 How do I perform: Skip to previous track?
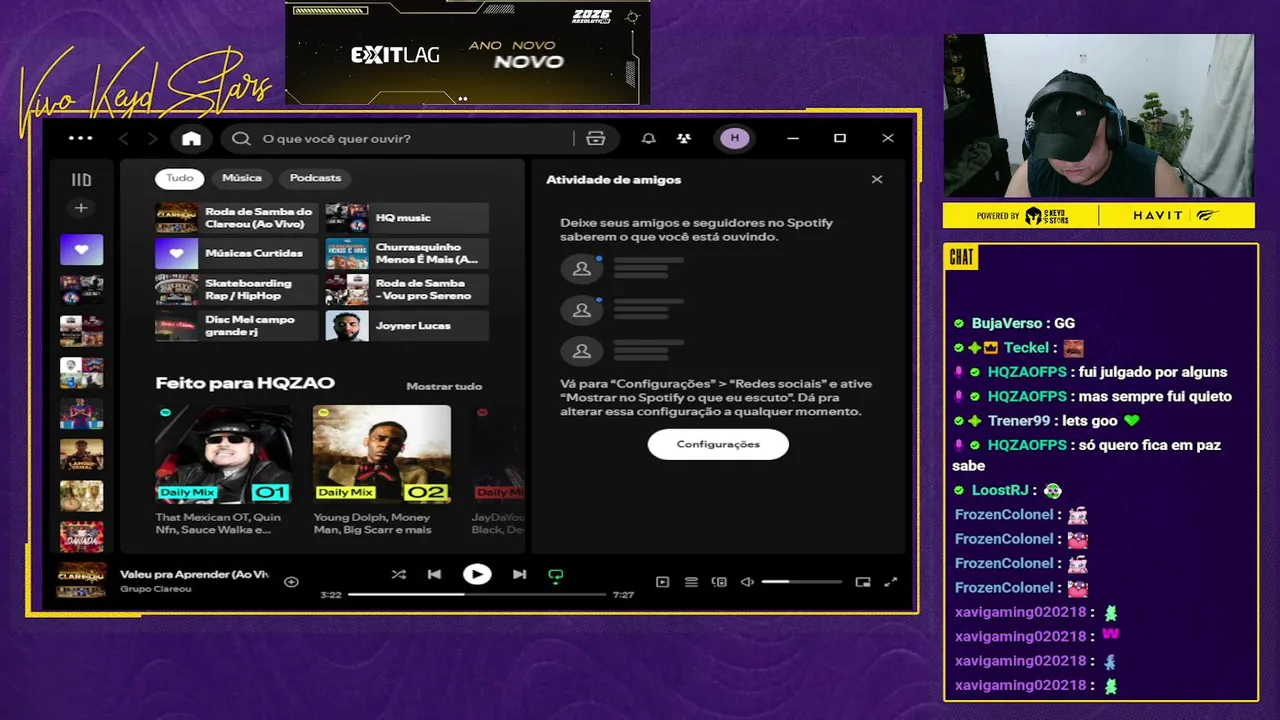click(x=434, y=575)
